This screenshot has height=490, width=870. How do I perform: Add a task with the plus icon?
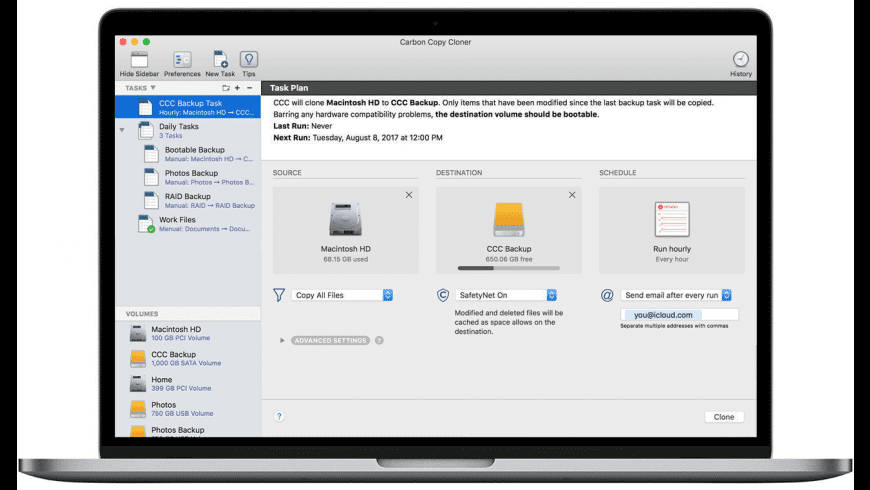coord(237,88)
